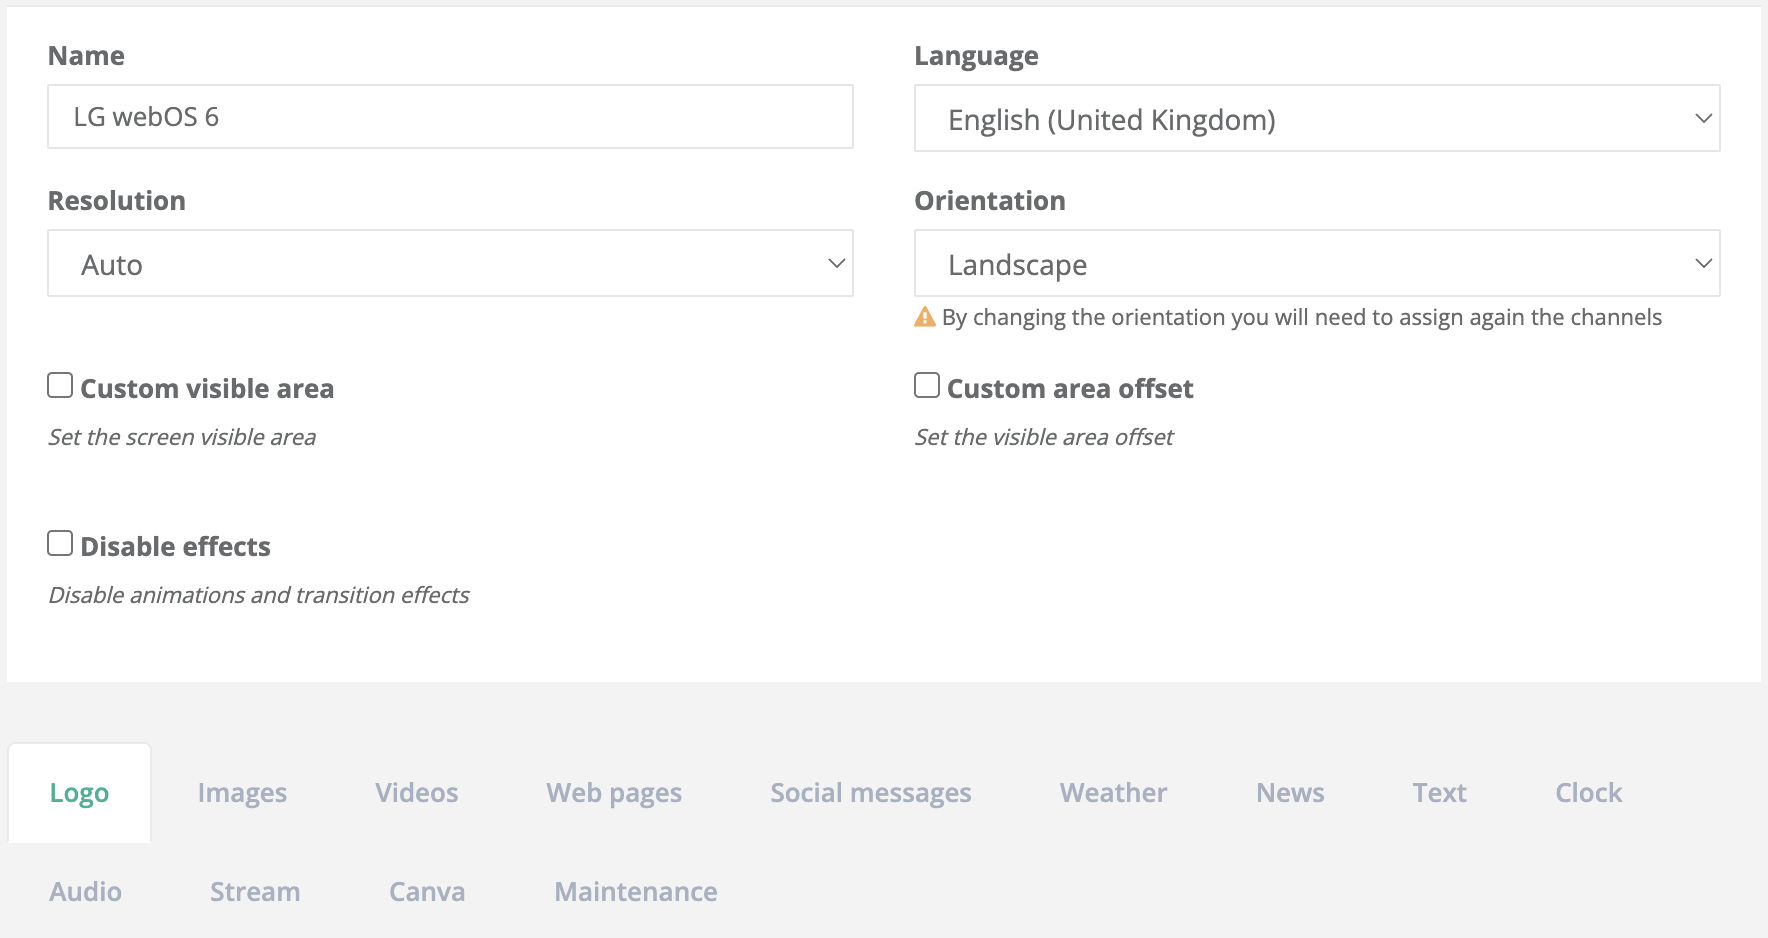This screenshot has height=938, width=1768.
Task: Click the orange warning icon under Orientation
Action: [x=925, y=317]
